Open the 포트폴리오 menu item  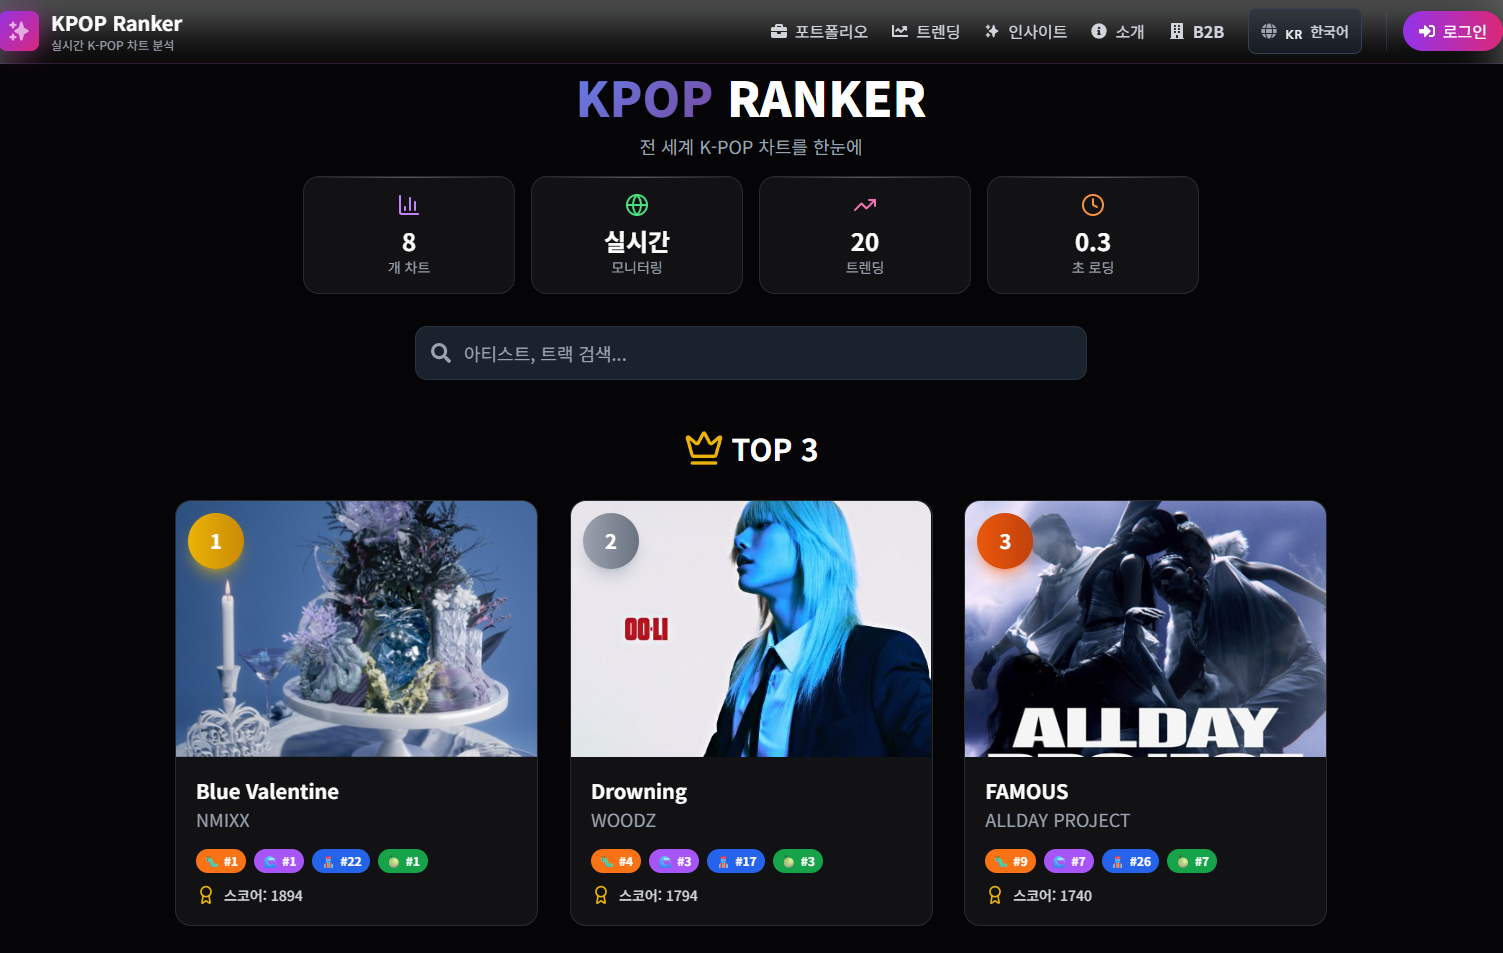[819, 32]
